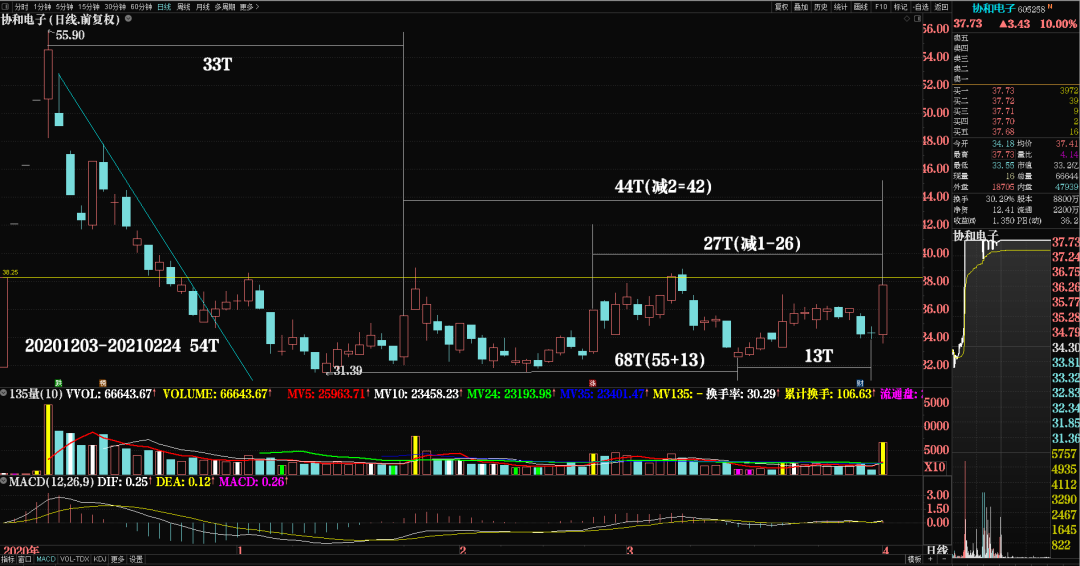Click the 买一 bid row price 37.73
1080x566 pixels.
(1003, 90)
